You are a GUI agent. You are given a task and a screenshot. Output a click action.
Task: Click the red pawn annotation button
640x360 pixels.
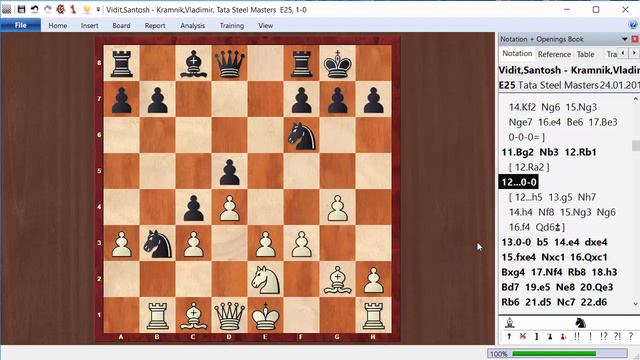pos(563,336)
